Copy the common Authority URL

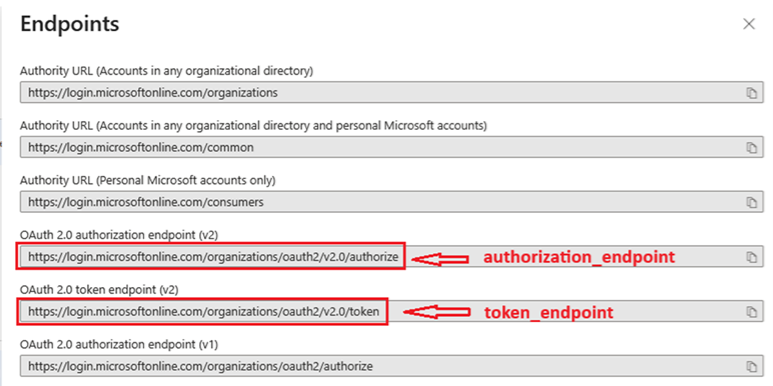[751, 147]
